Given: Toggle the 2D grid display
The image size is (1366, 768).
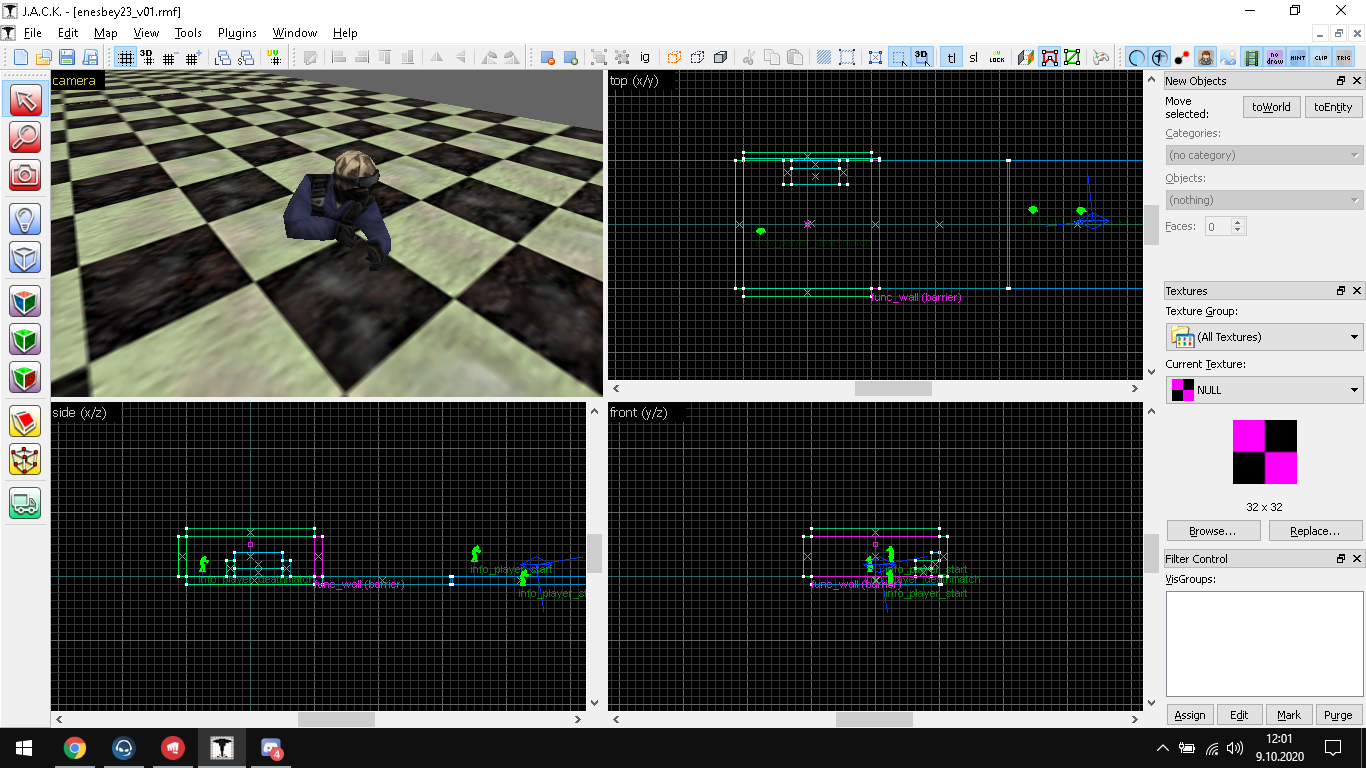Looking at the screenshot, I should 124,57.
